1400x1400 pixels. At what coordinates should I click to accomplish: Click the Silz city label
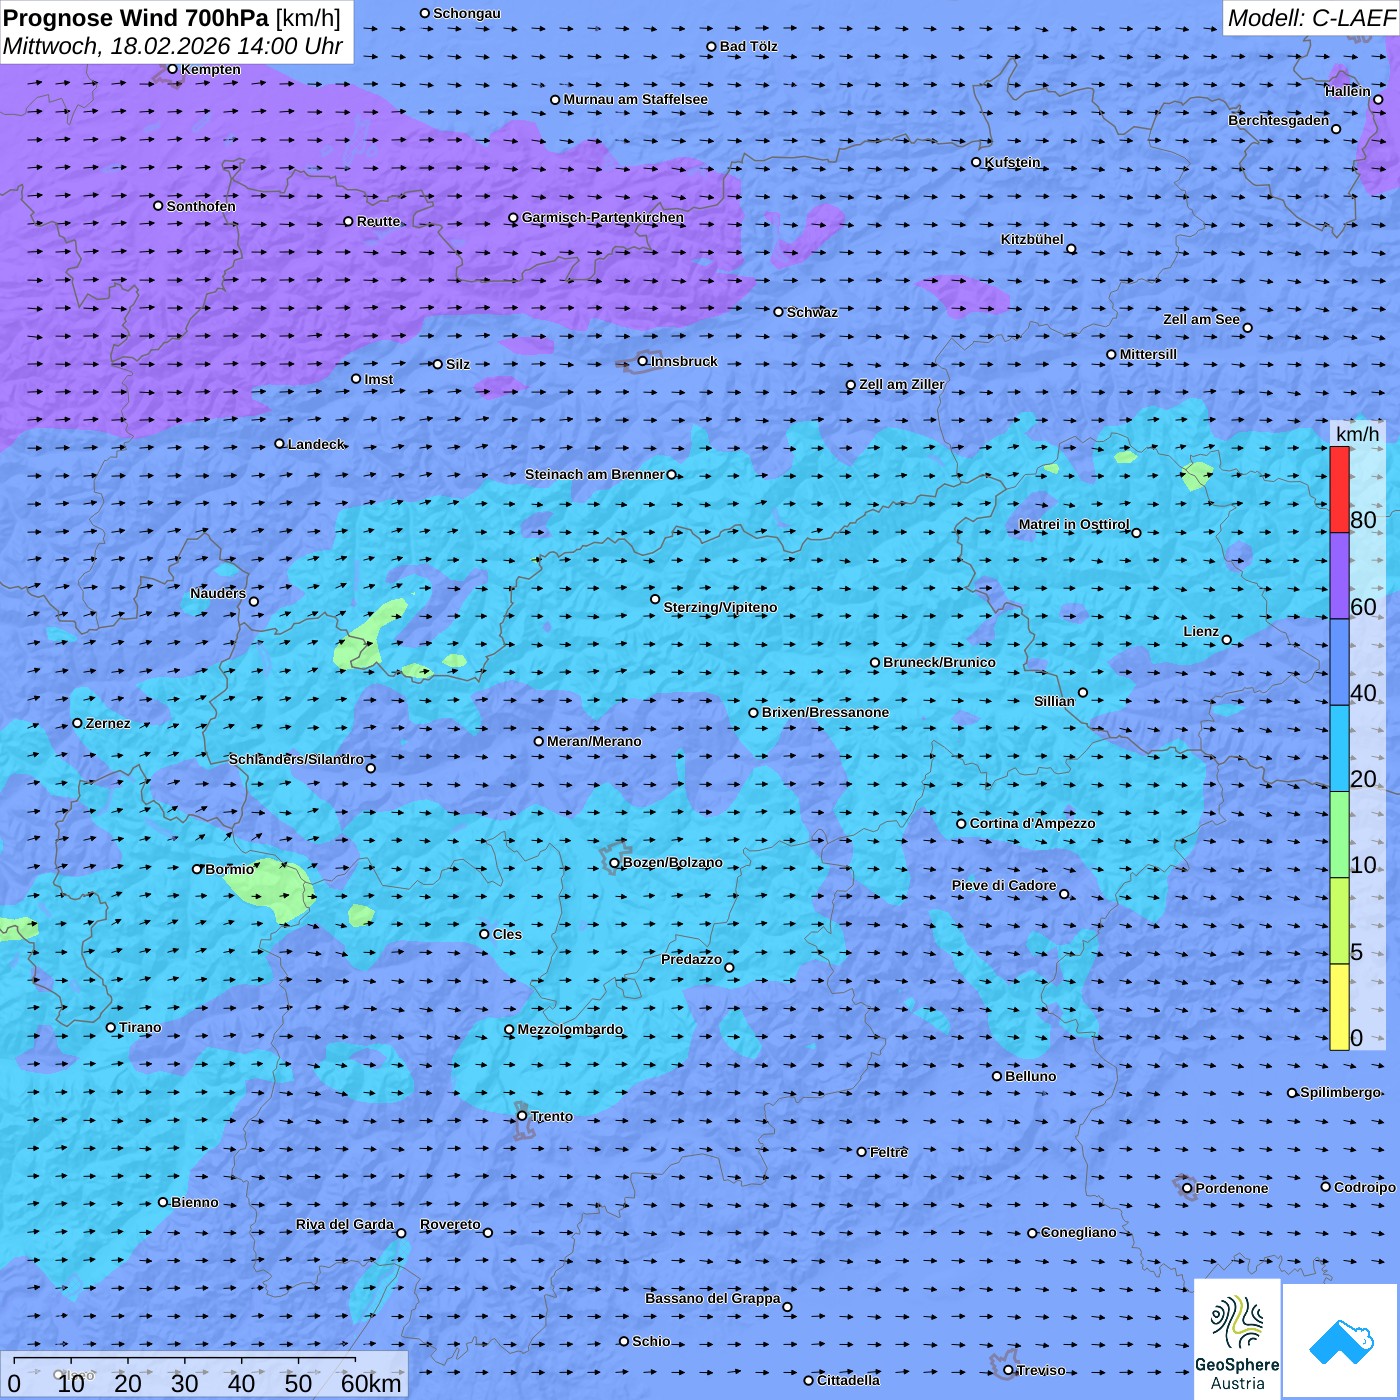457,364
